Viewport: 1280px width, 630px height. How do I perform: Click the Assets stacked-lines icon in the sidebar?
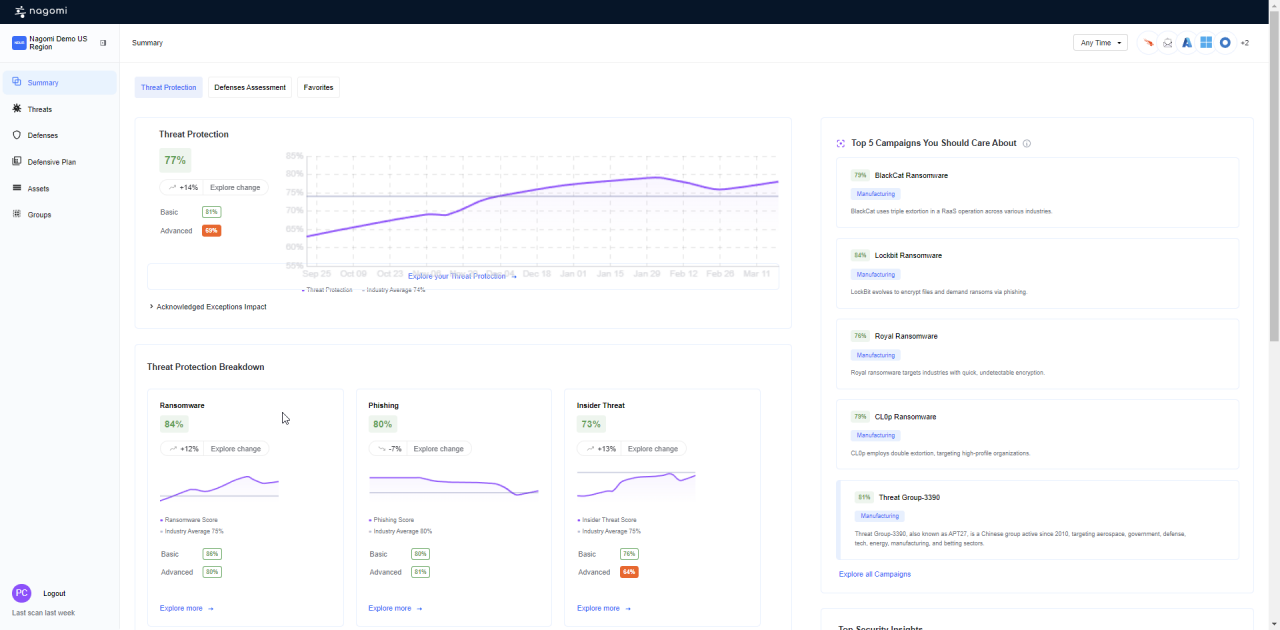(x=17, y=188)
